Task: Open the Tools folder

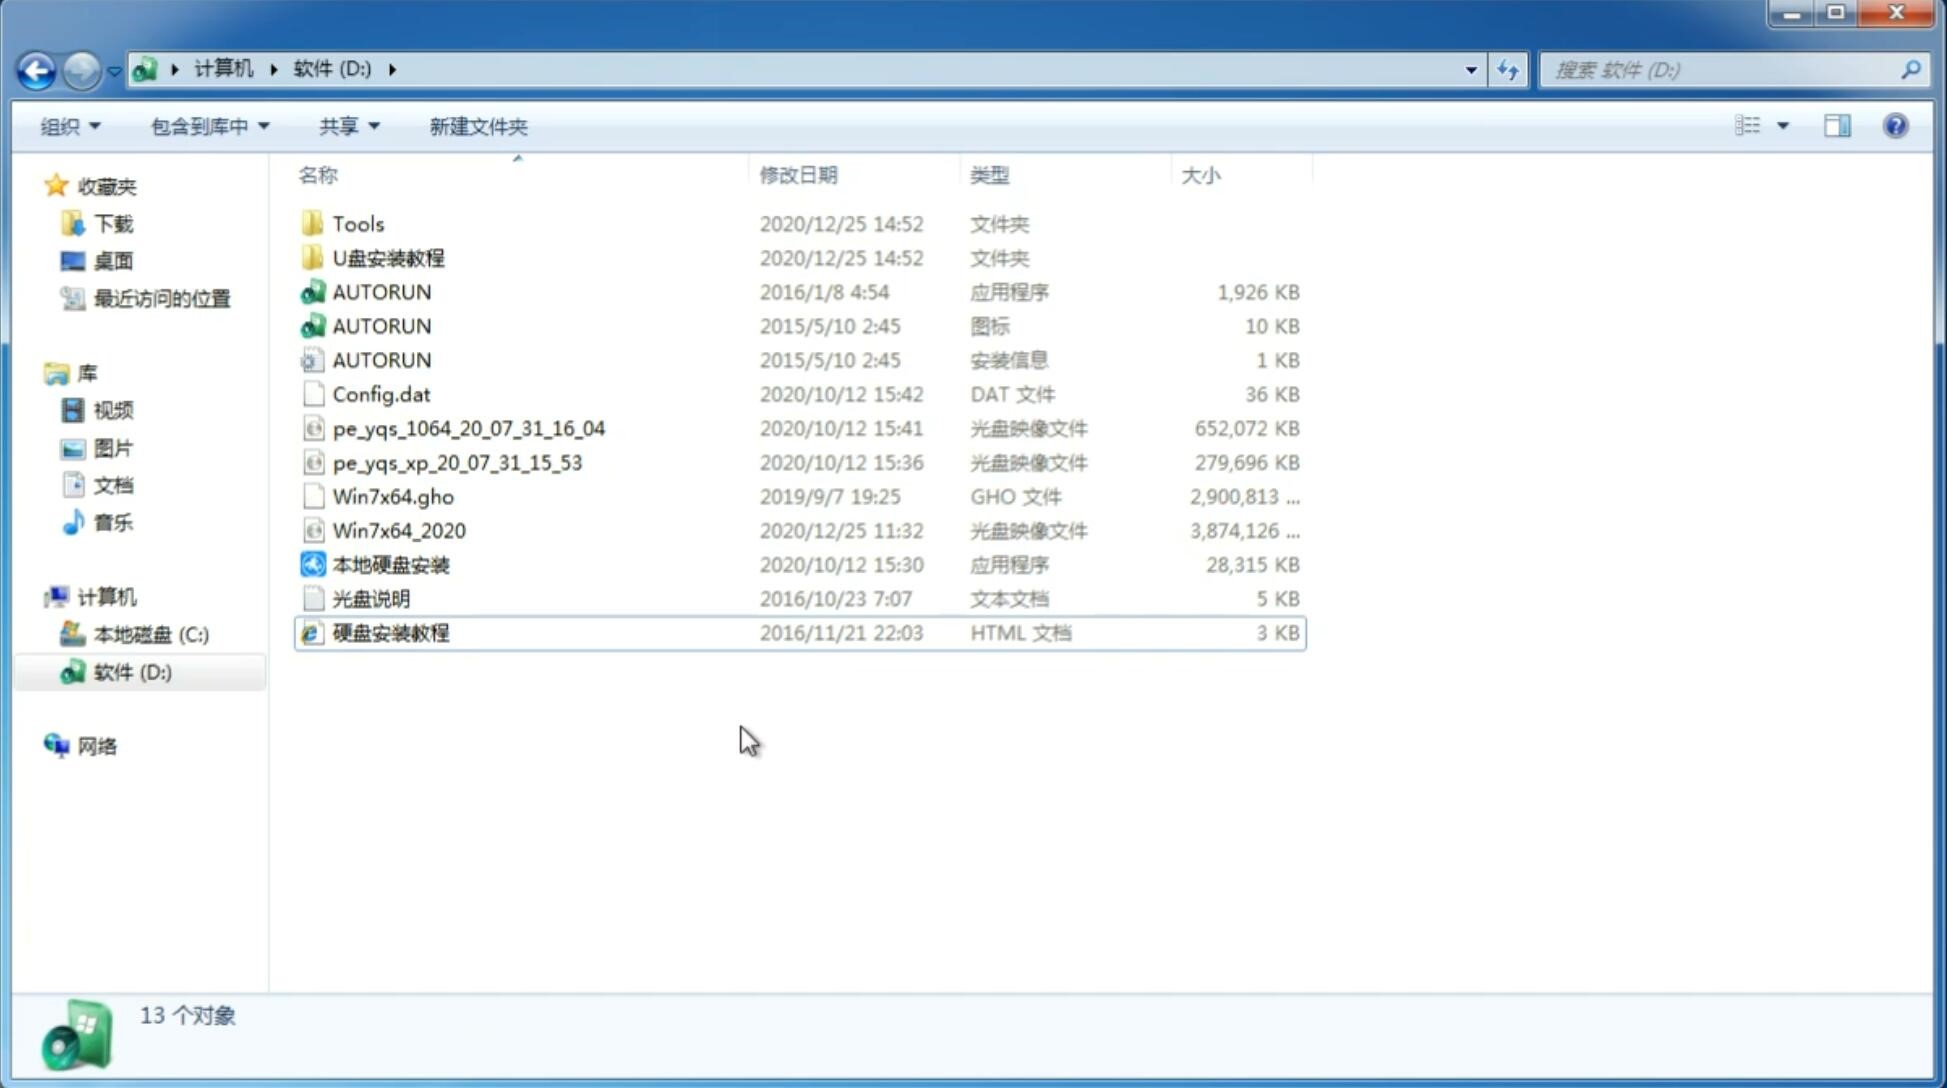Action: pos(356,223)
